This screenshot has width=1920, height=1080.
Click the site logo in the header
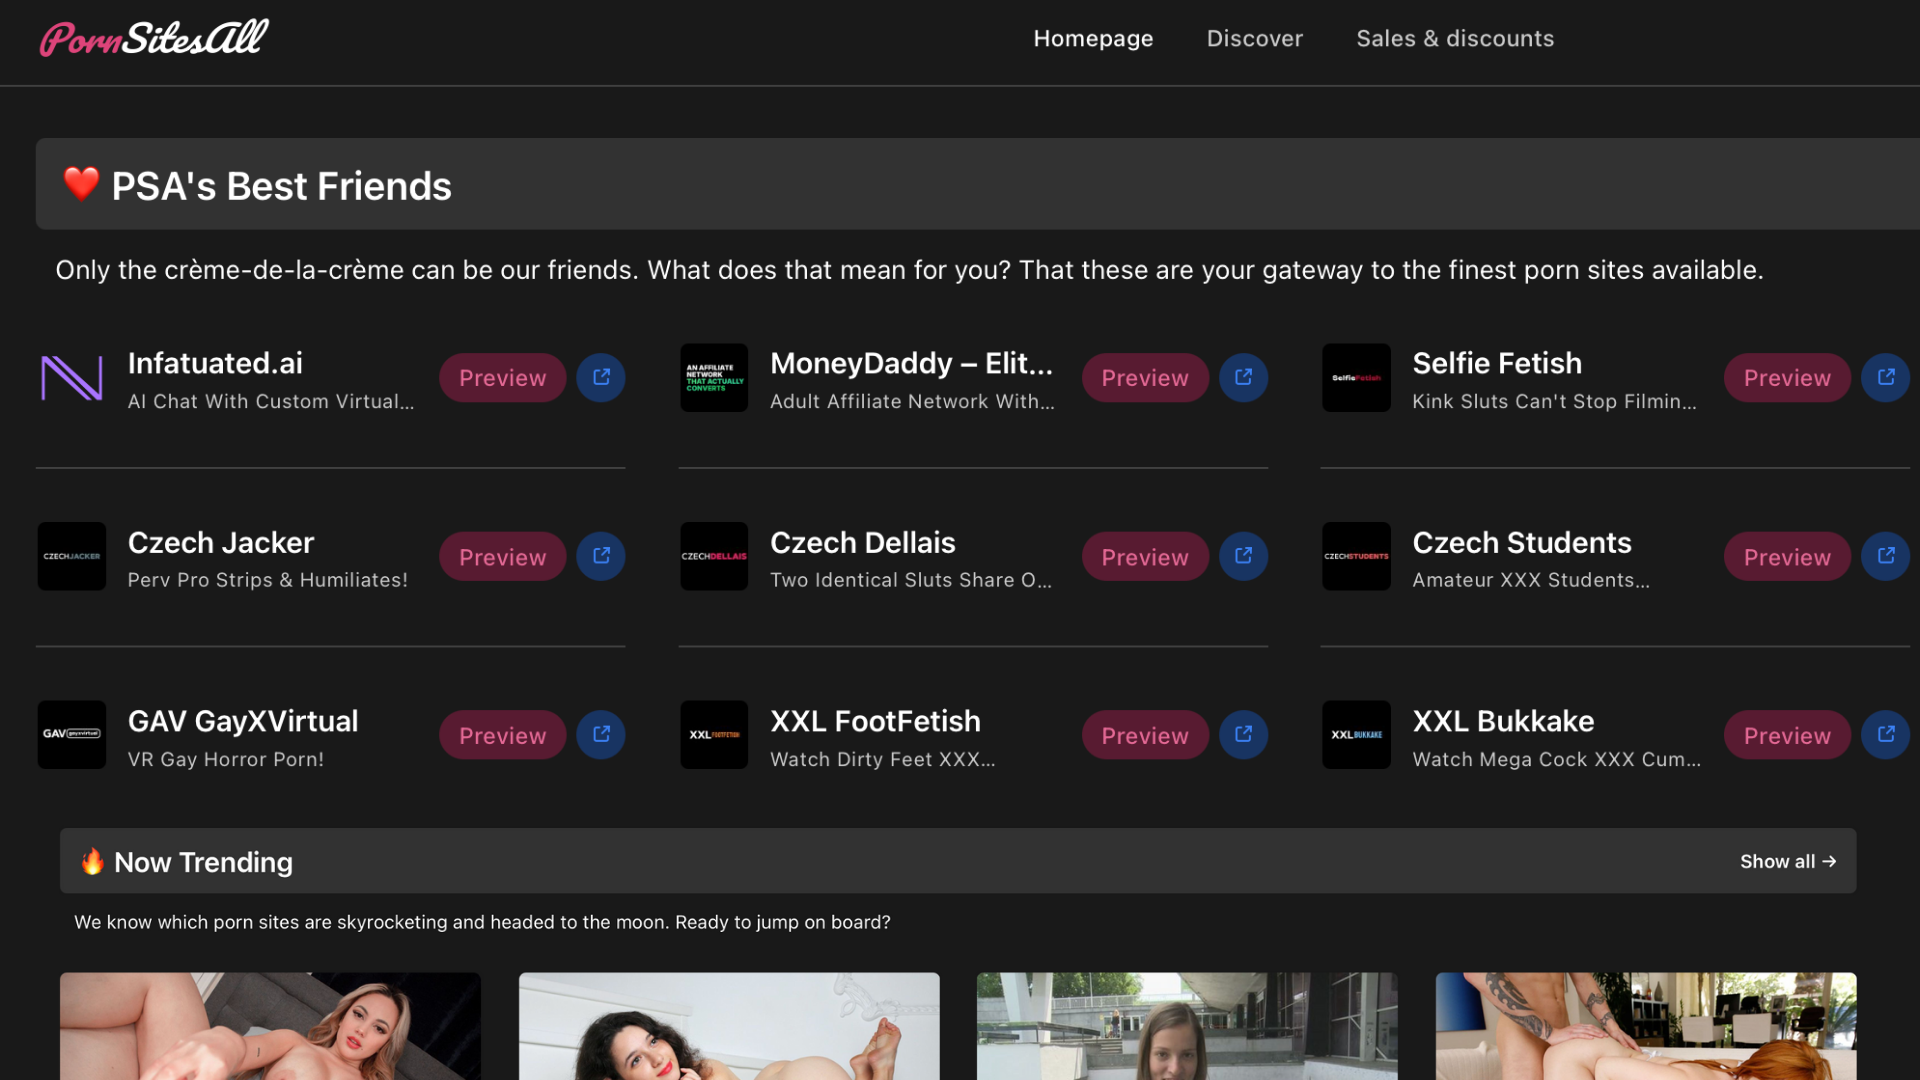pyautogui.click(x=154, y=39)
